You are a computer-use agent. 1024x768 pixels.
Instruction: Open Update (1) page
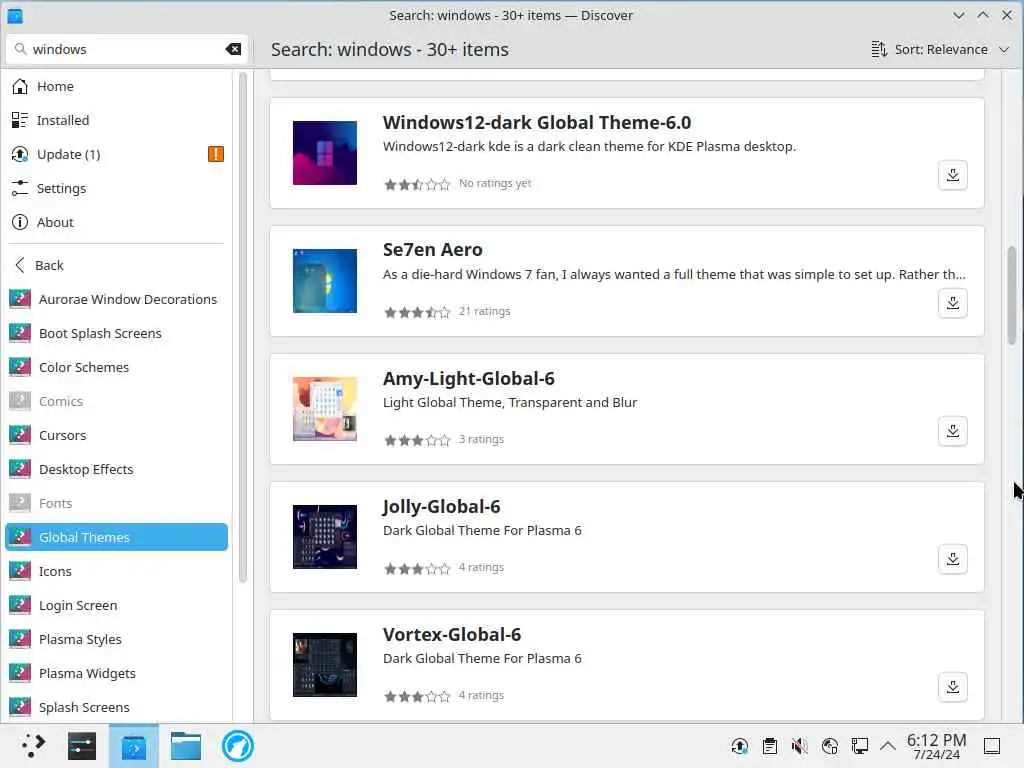point(116,154)
